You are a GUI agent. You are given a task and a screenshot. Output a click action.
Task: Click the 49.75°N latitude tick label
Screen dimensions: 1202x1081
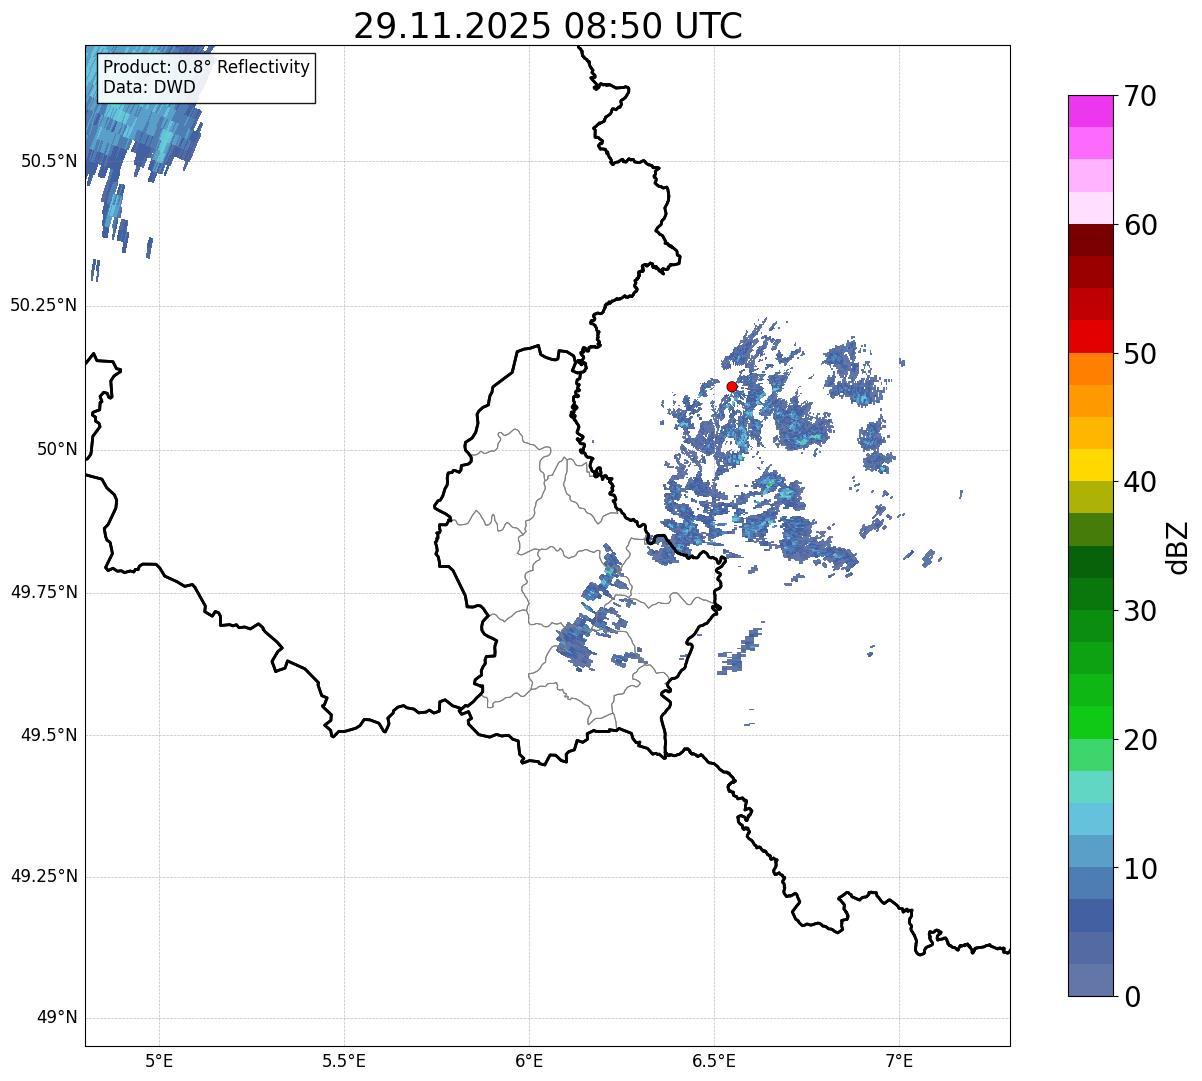43,592
